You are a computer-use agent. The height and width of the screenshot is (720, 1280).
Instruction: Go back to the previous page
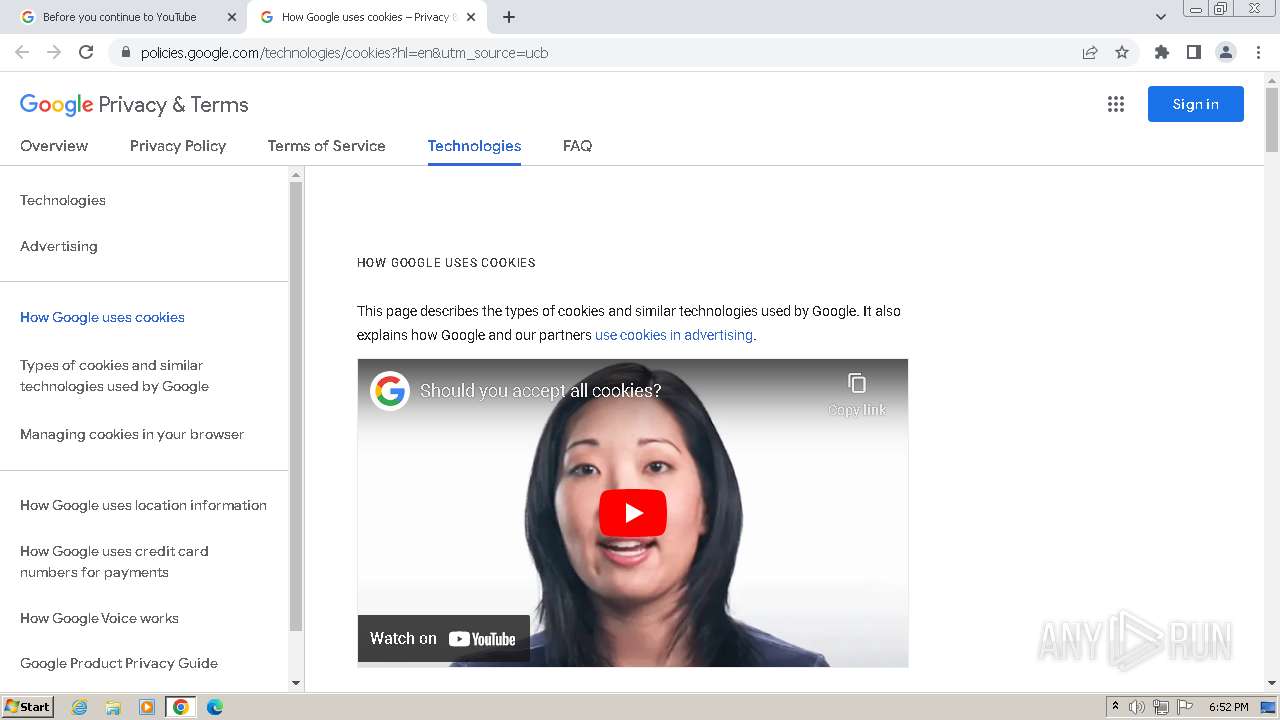click(x=22, y=52)
